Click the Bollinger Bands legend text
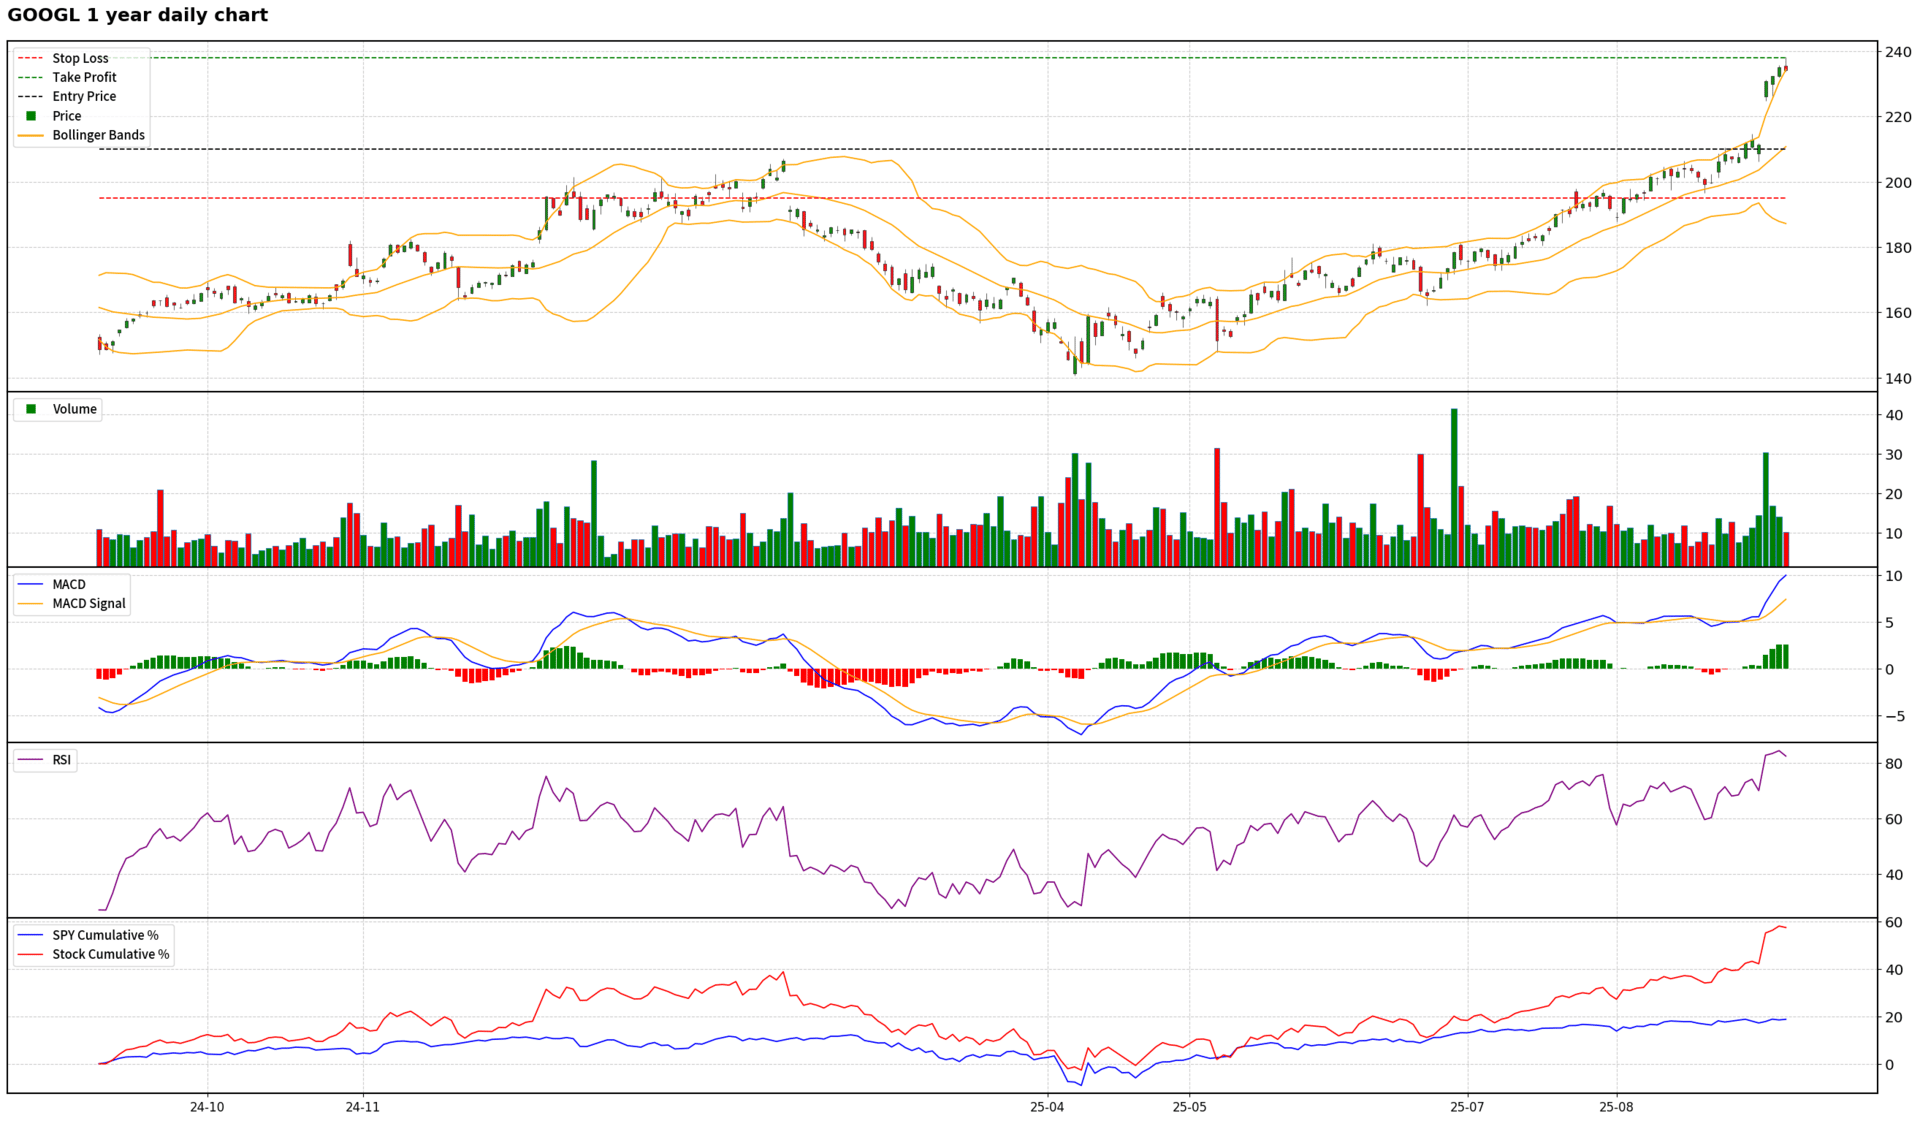Screen dimensions: 1920x1121 [98, 135]
